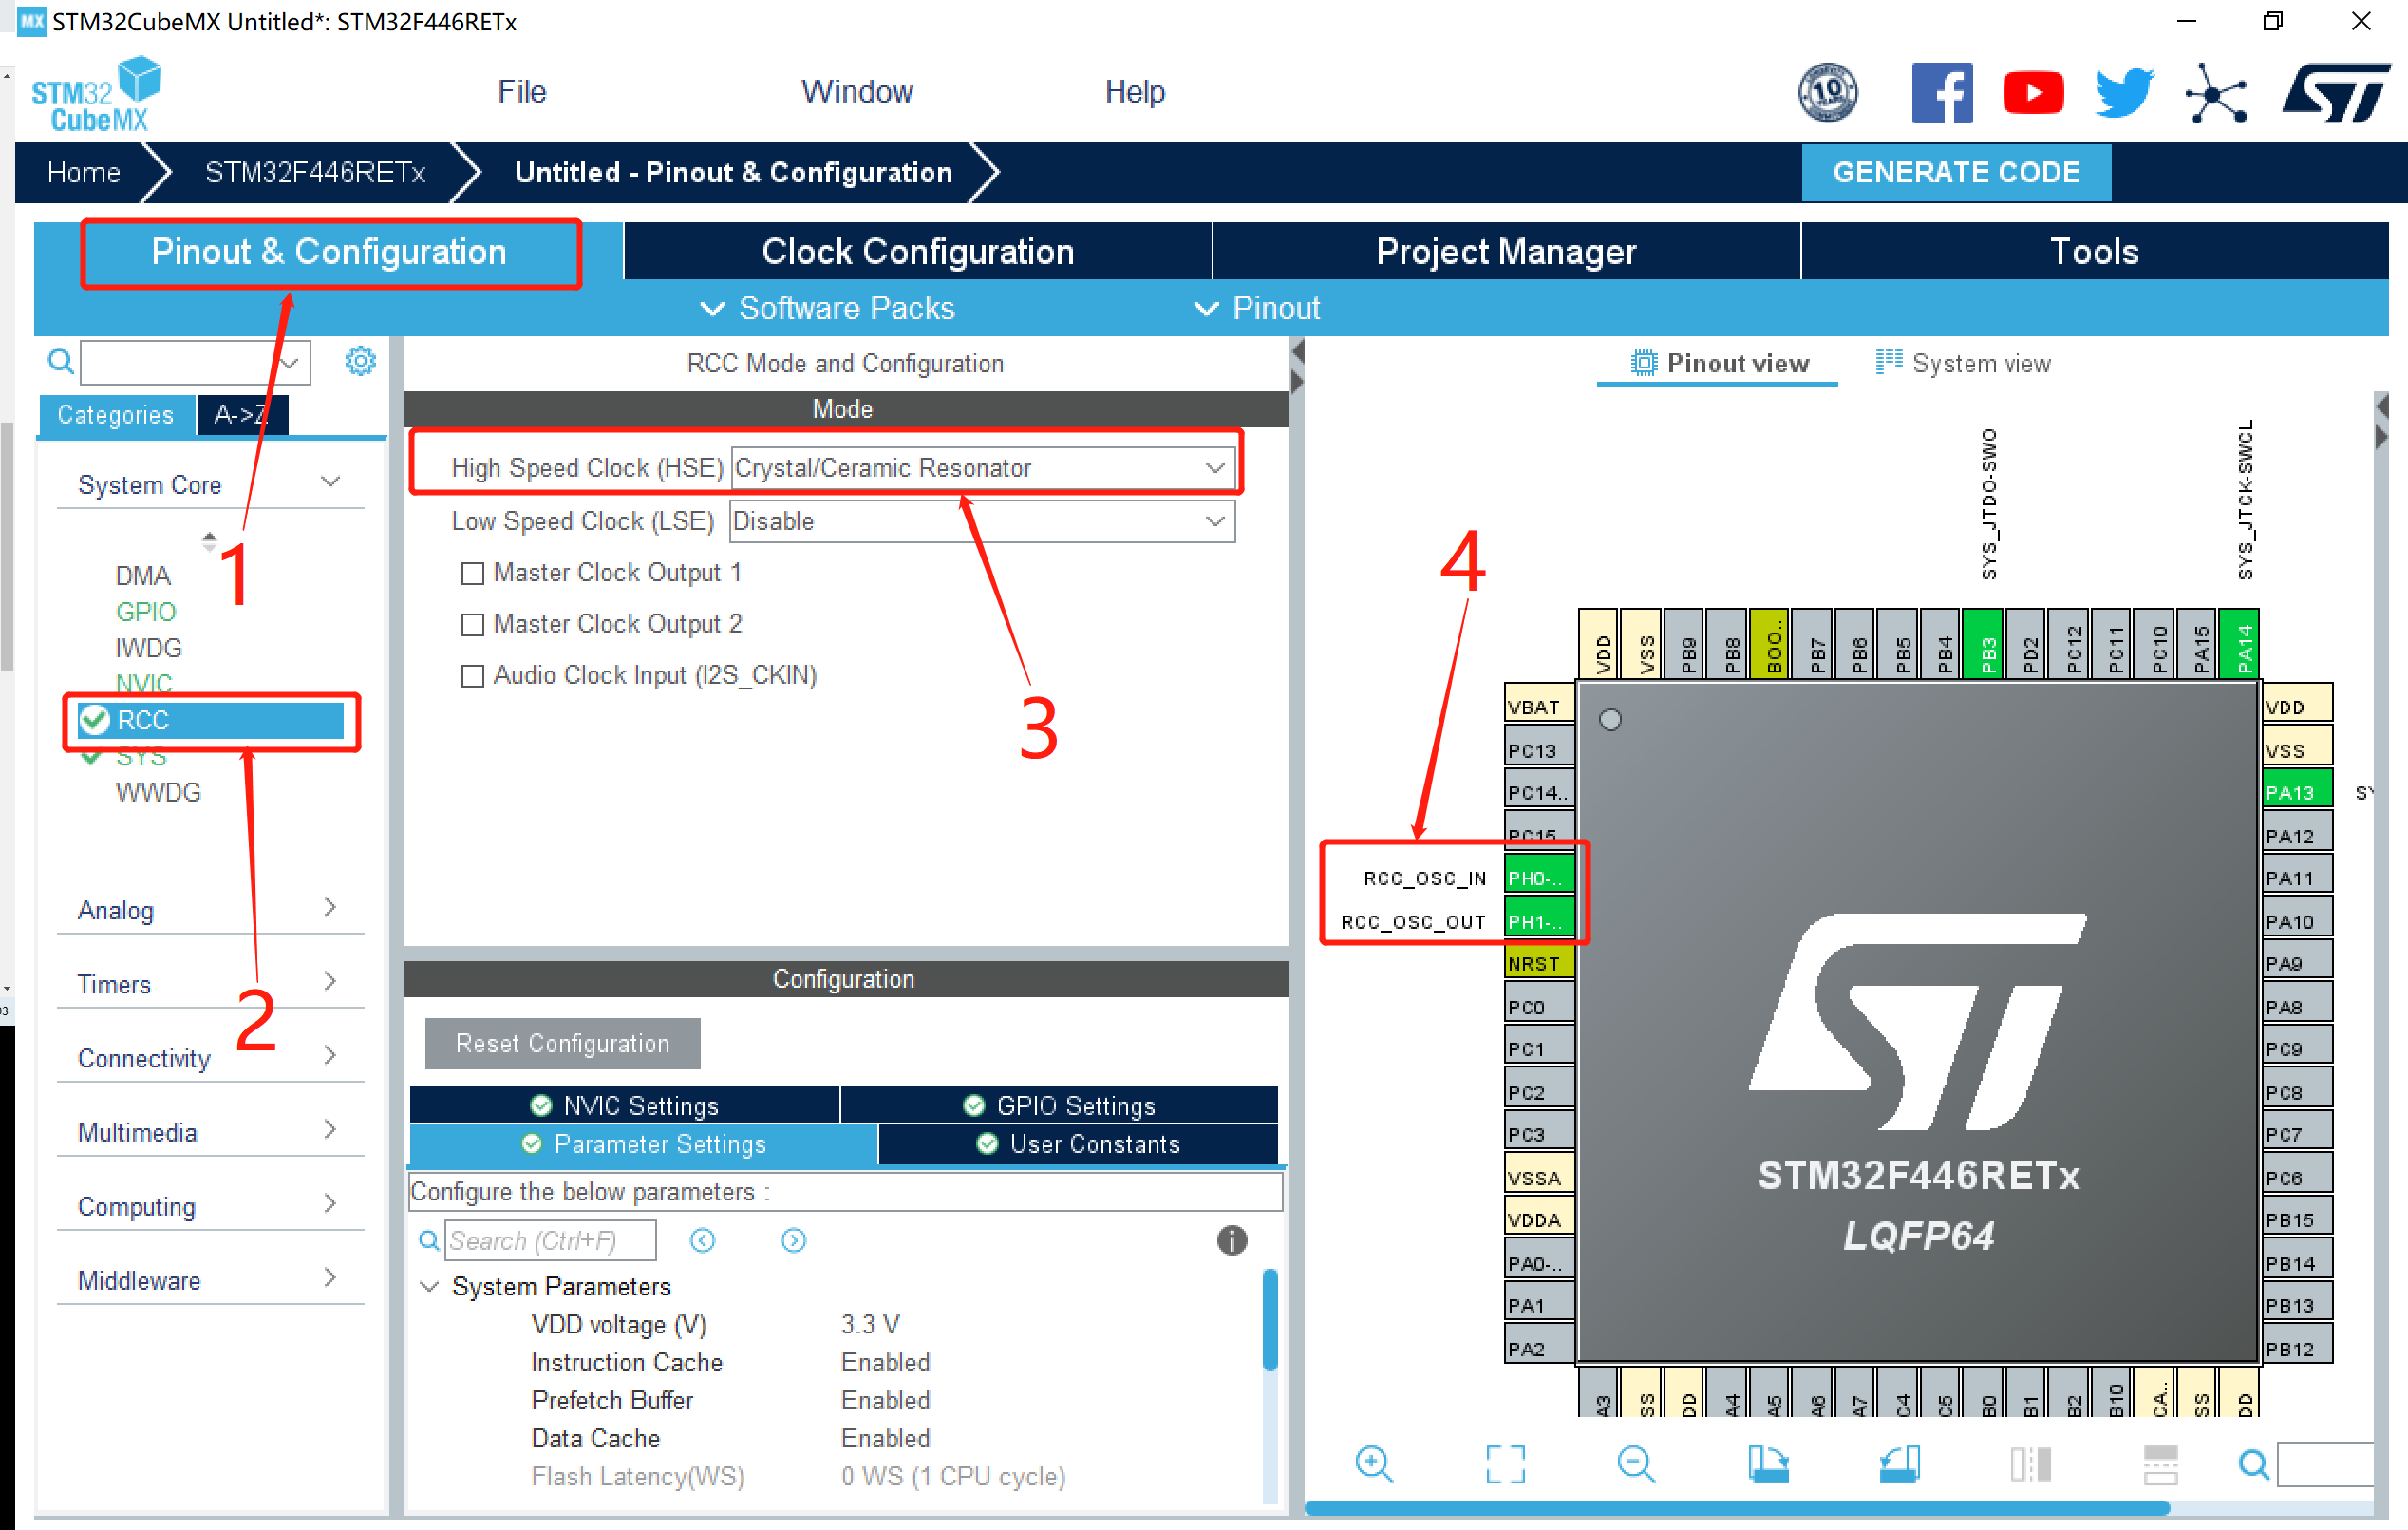2408x1530 pixels.
Task: Open the peripheral list settings gear
Action: [360, 361]
